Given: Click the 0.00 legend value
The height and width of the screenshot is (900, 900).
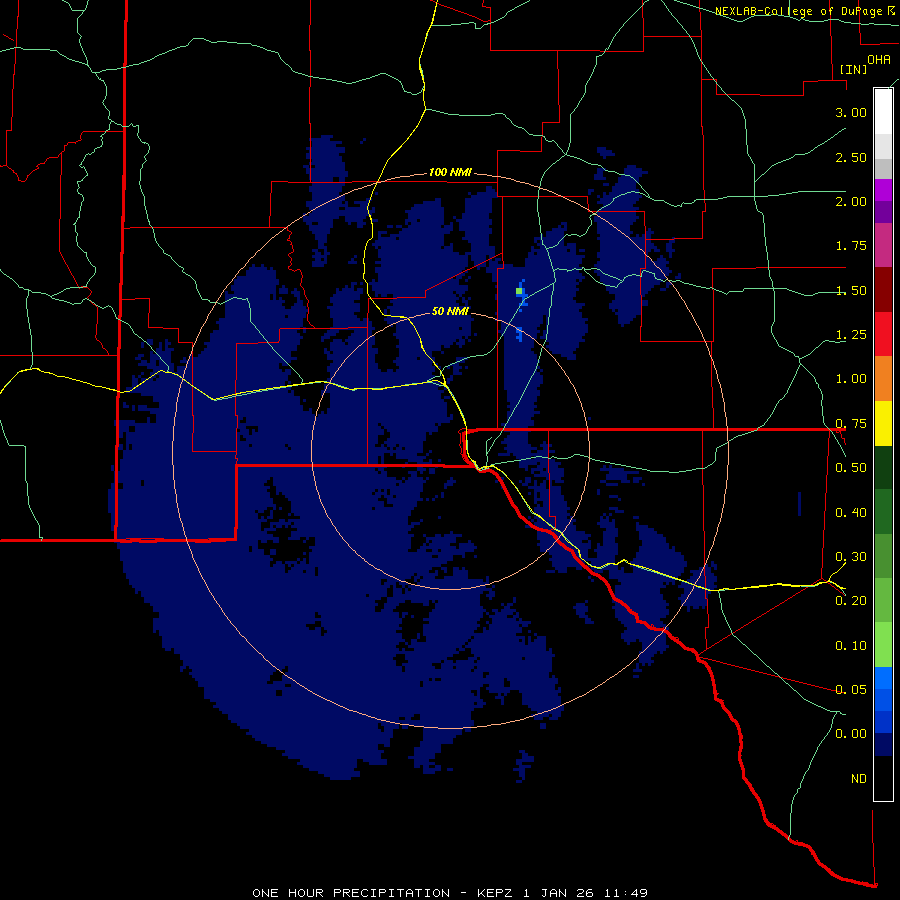Looking at the screenshot, I should click(x=851, y=733).
